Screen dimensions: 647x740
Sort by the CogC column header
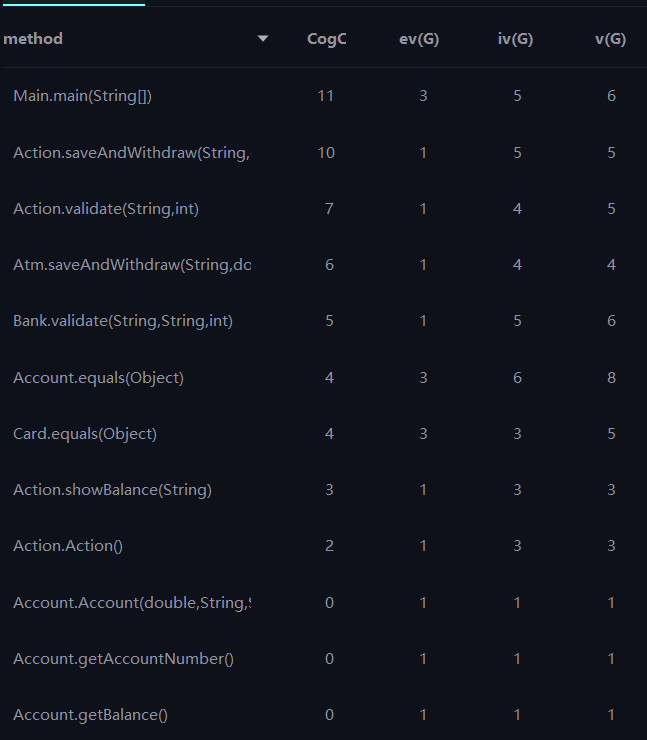(x=327, y=39)
